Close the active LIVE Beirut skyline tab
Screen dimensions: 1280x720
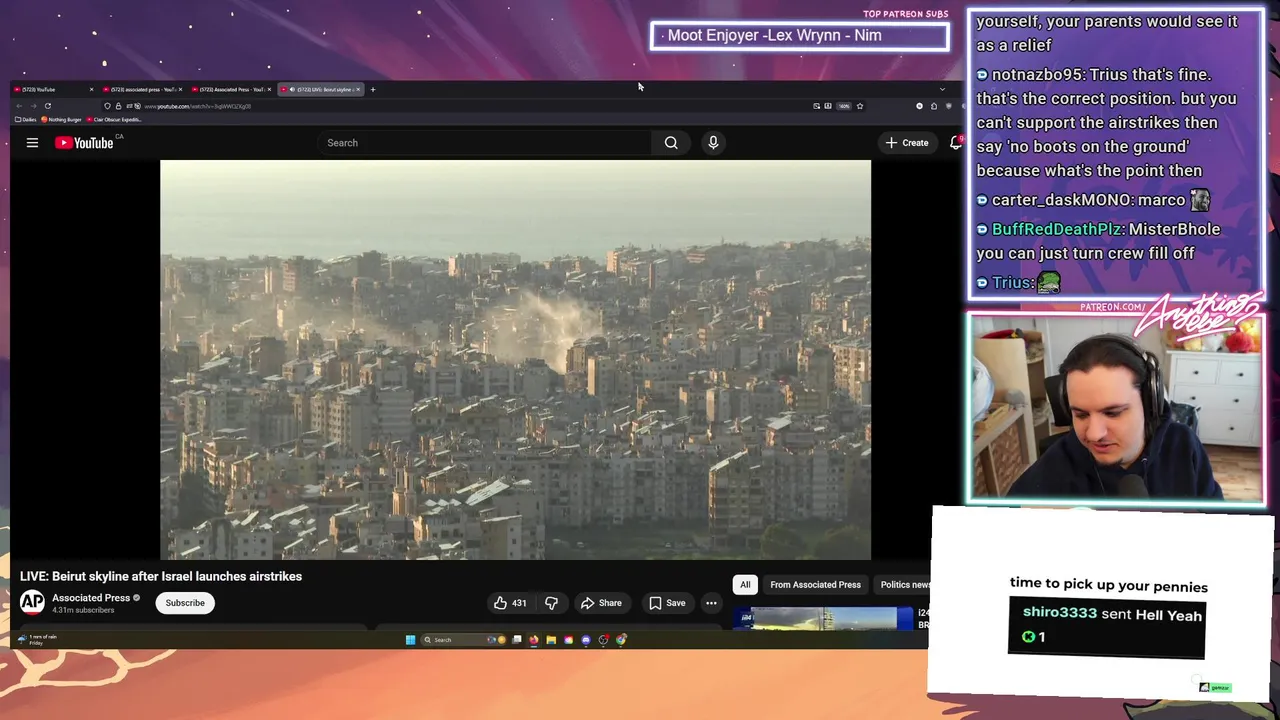358,90
